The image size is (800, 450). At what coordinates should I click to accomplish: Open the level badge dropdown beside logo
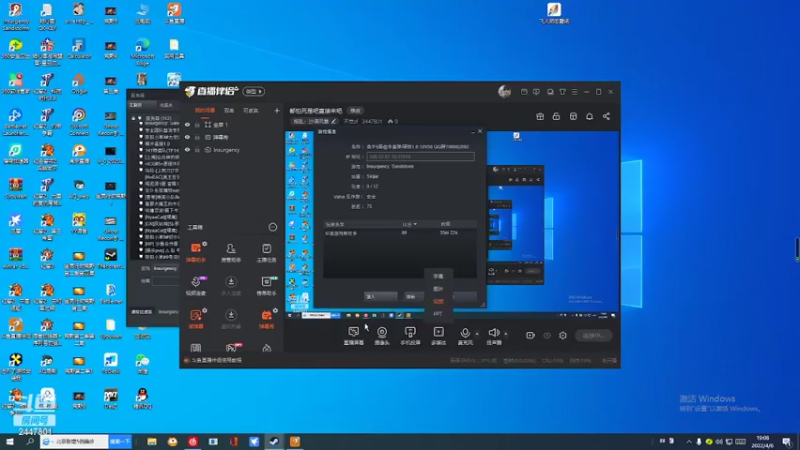254,91
